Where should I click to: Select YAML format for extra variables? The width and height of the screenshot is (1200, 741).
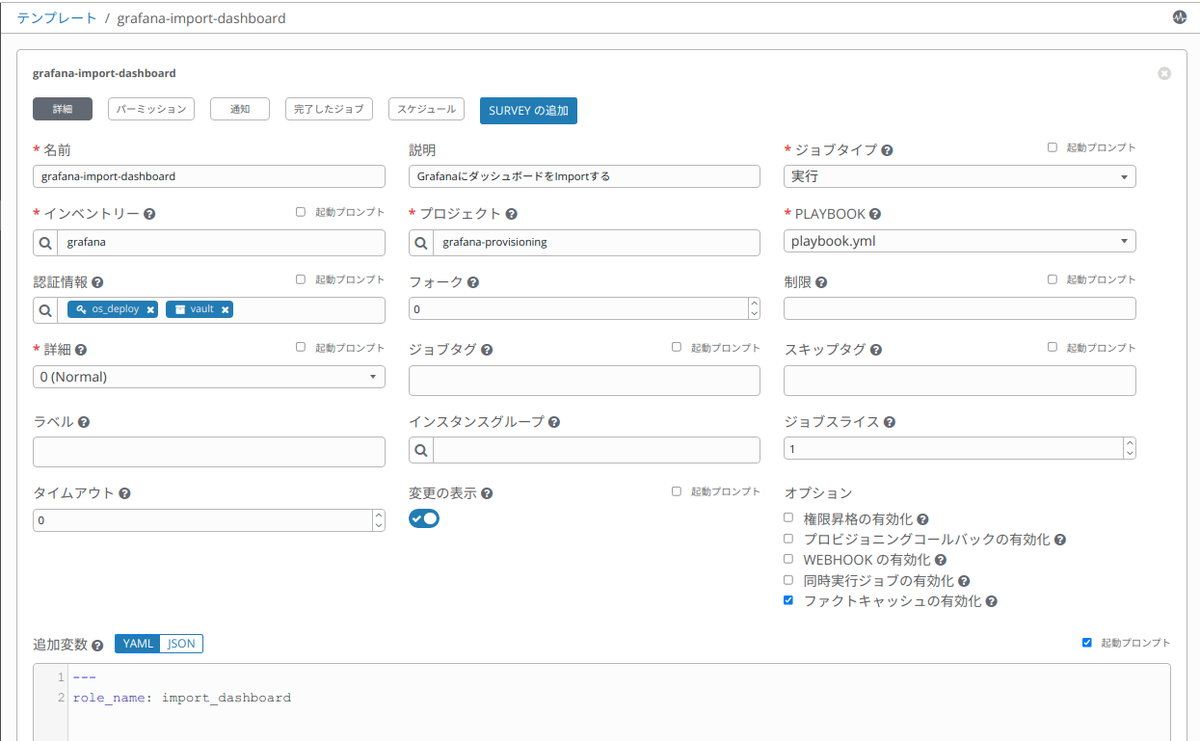[x=138, y=643]
